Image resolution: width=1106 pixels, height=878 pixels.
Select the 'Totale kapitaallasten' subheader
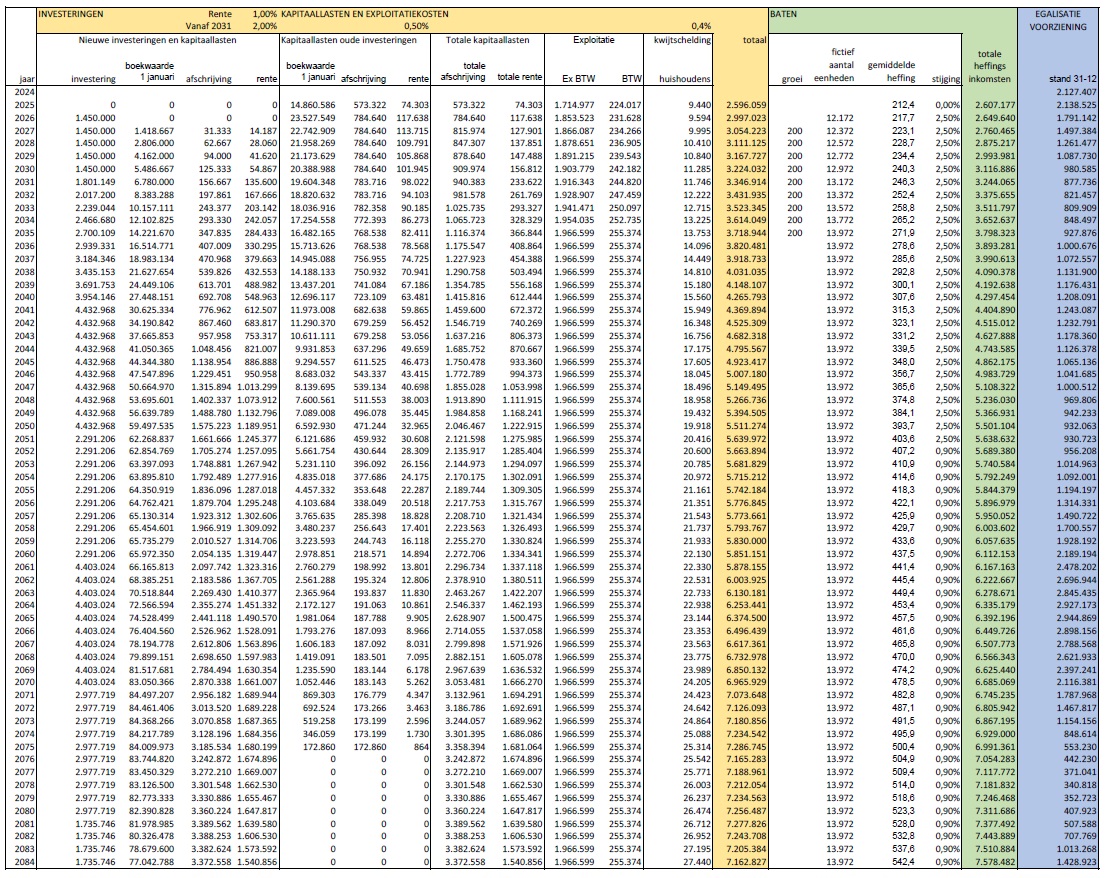tap(487, 40)
